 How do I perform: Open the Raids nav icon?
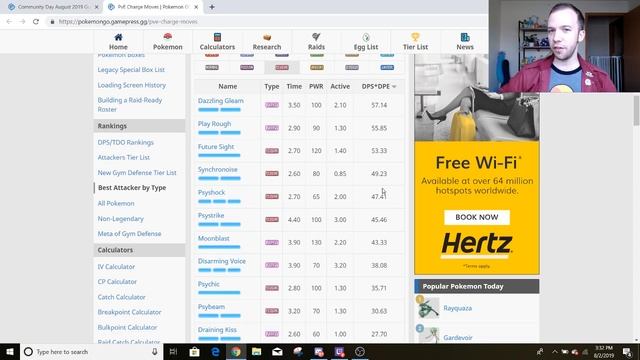pyautogui.click(x=316, y=37)
